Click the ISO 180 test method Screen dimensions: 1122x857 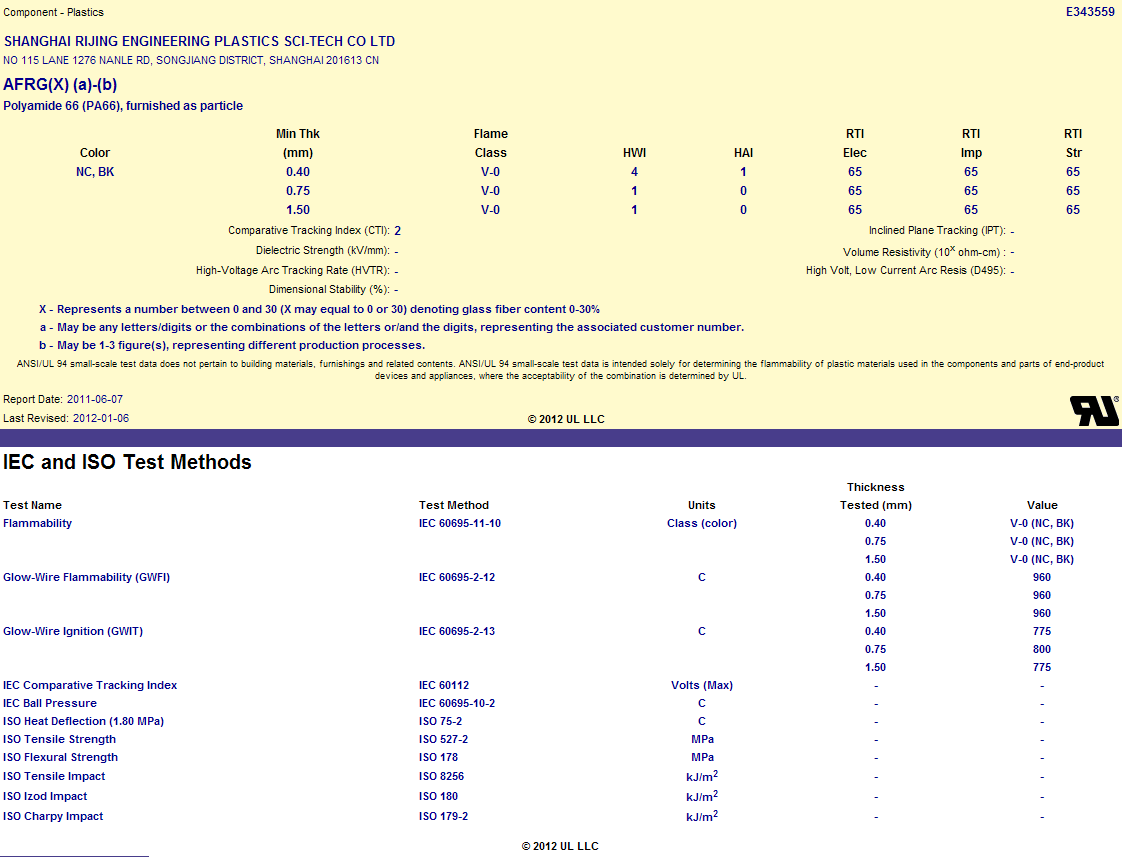click(x=438, y=796)
